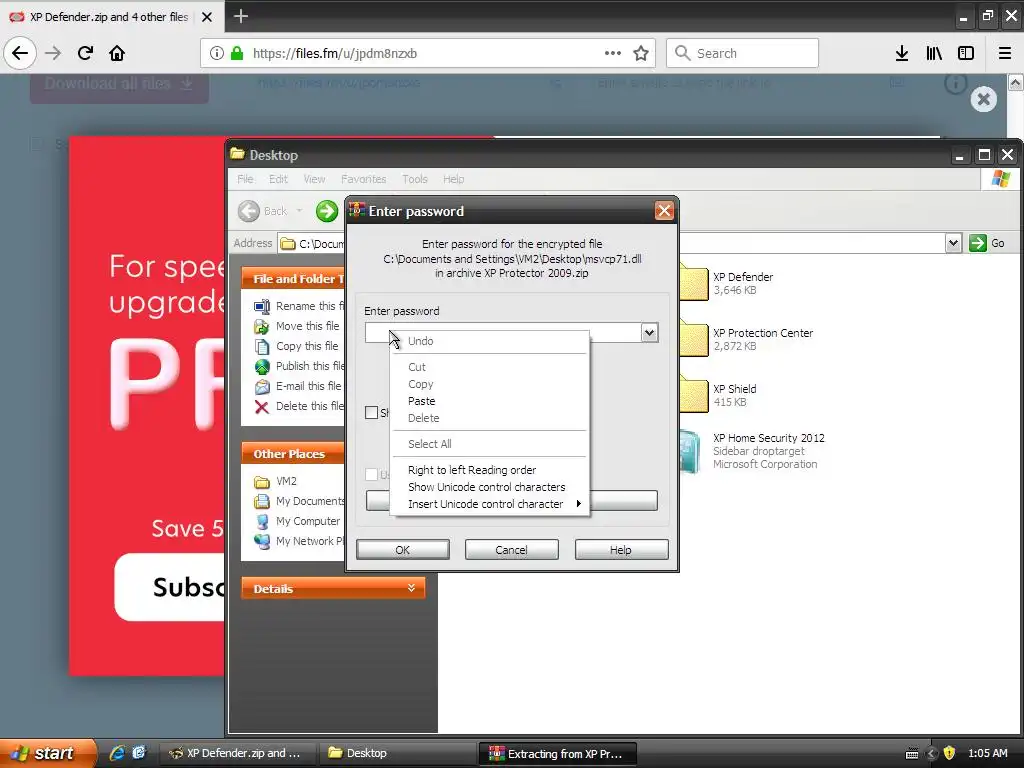
Task: Open Back button history dropdown arrow
Action: tap(299, 210)
